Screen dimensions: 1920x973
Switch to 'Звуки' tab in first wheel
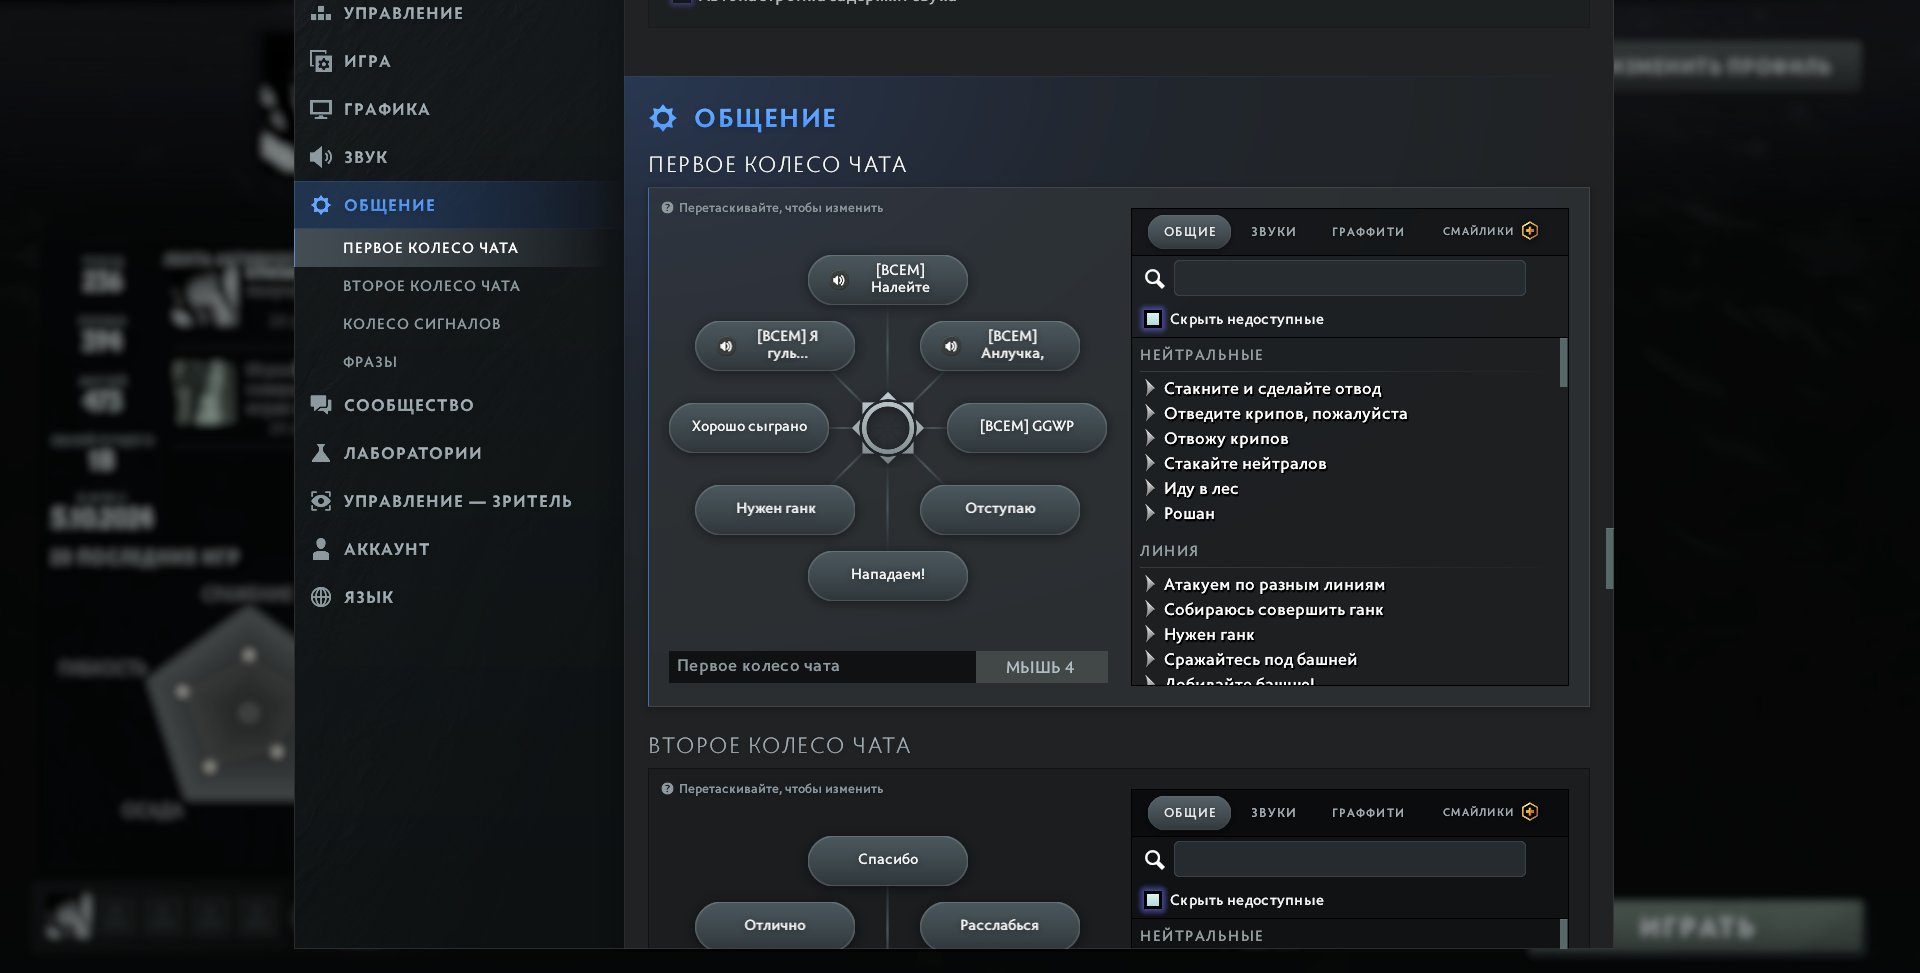pyautogui.click(x=1273, y=232)
